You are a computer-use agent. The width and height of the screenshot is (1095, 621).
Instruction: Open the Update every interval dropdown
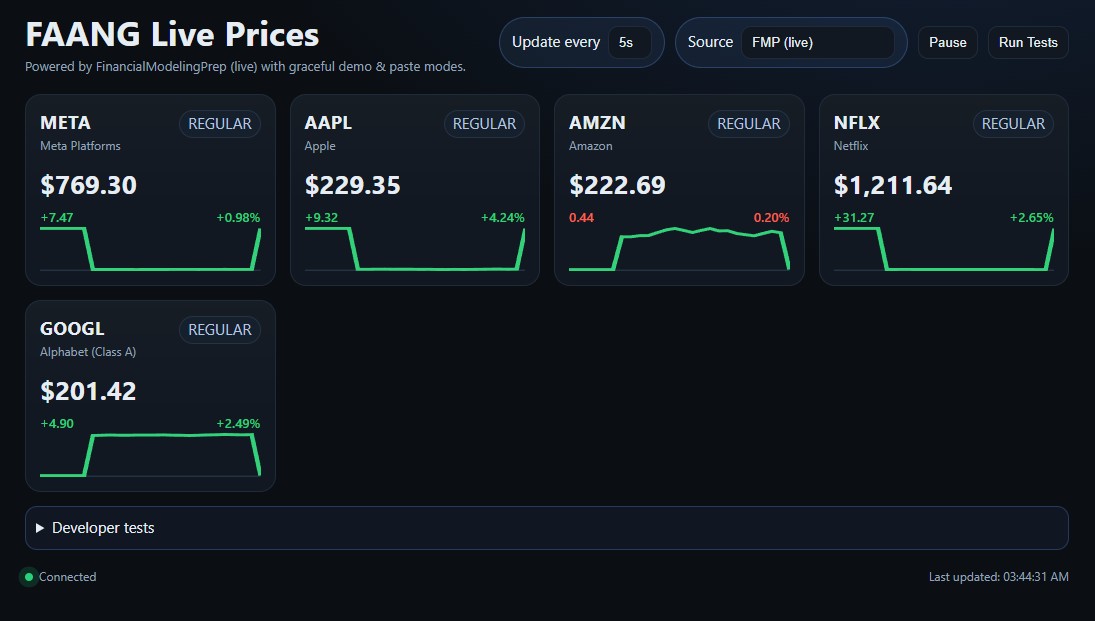[629, 42]
